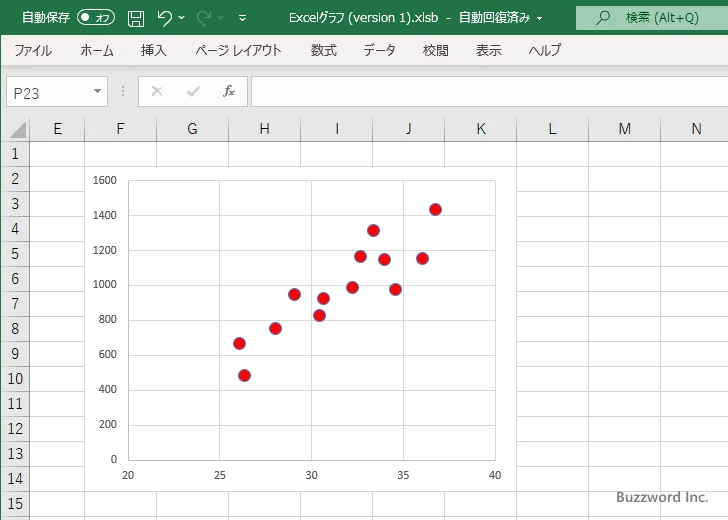Click the formula bar Enter checkmark icon
The image size is (728, 520).
point(193,91)
